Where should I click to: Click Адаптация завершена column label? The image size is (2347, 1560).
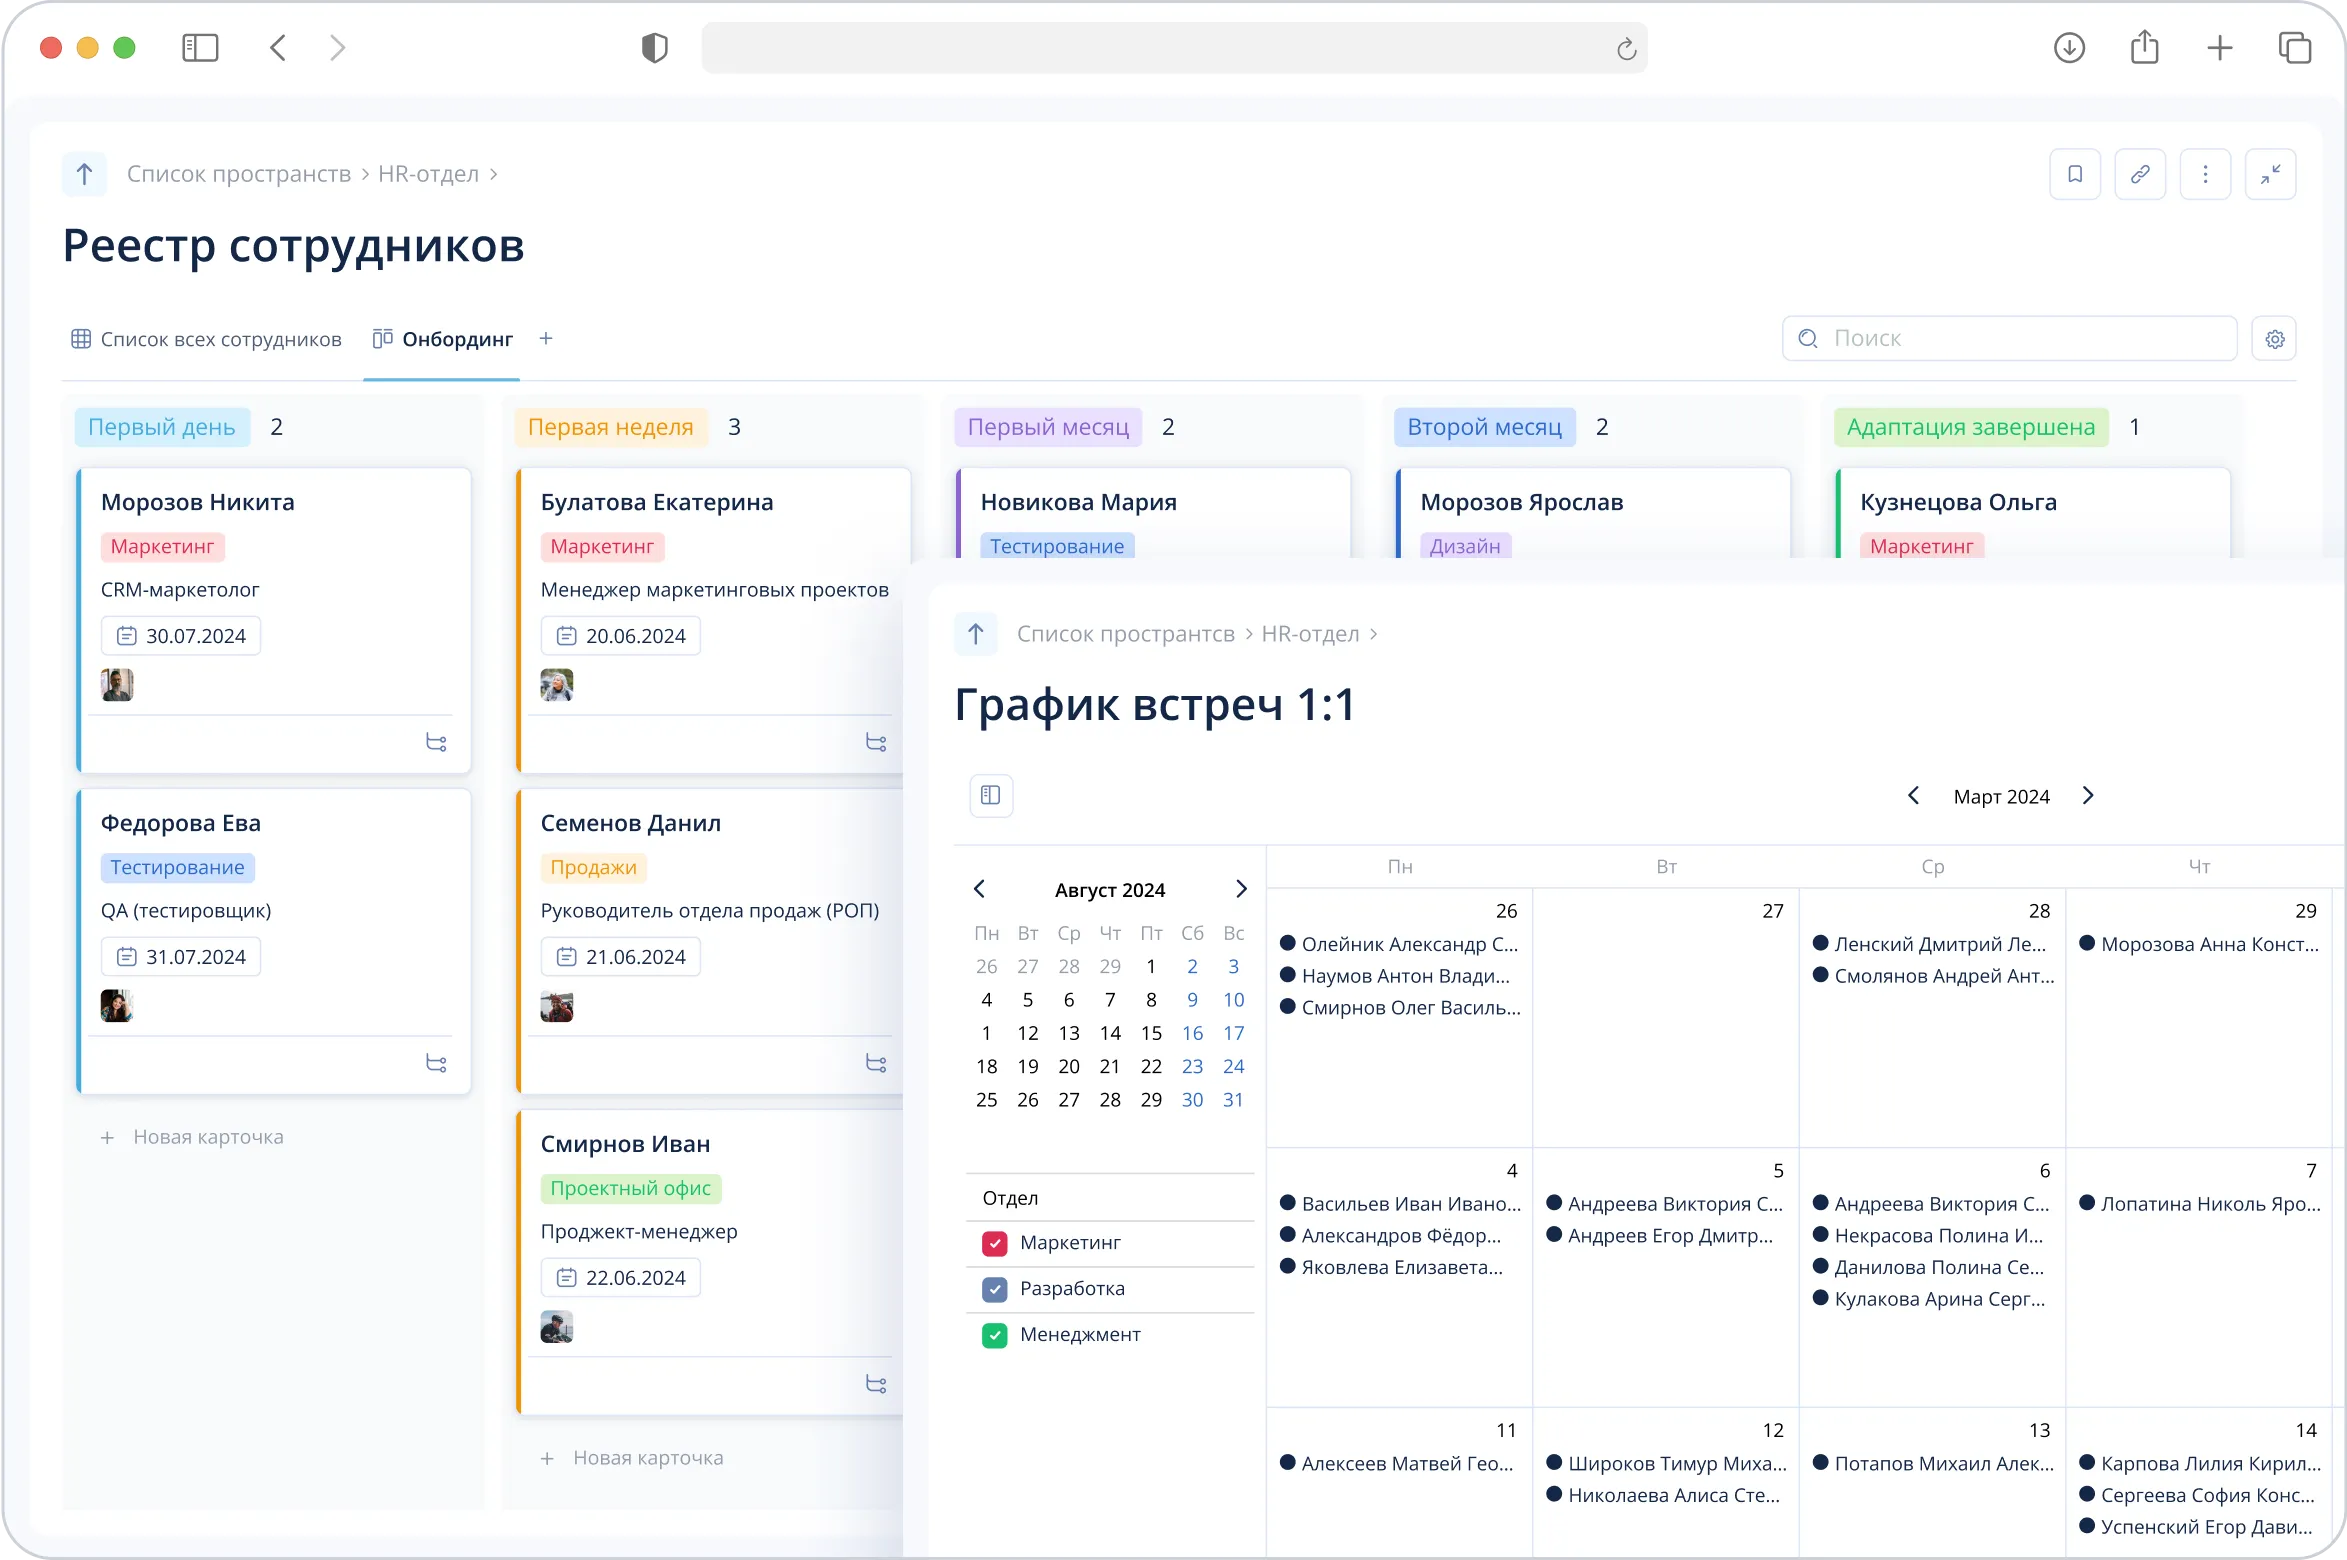[x=1970, y=427]
